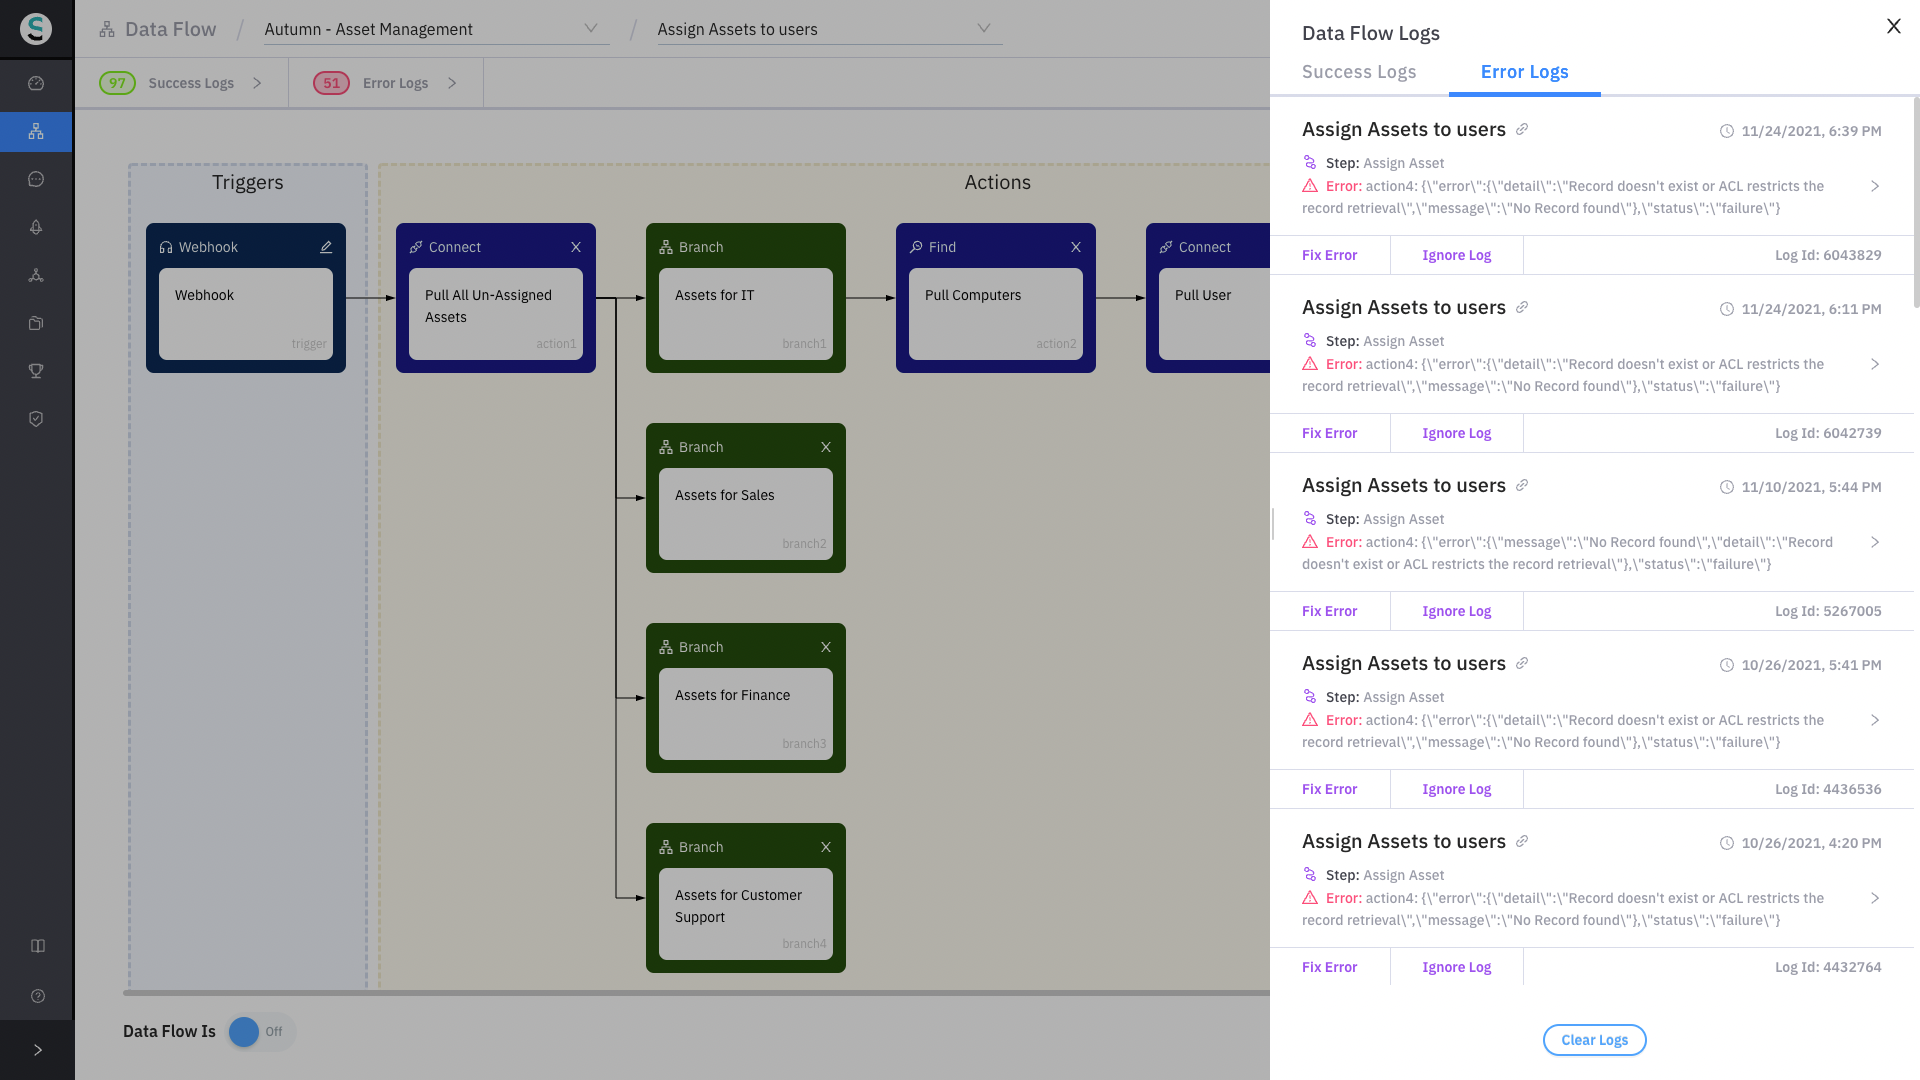Click the dashboard gauge icon in sidebar
Viewport: 1920px width, 1080px height.
pyautogui.click(x=36, y=84)
